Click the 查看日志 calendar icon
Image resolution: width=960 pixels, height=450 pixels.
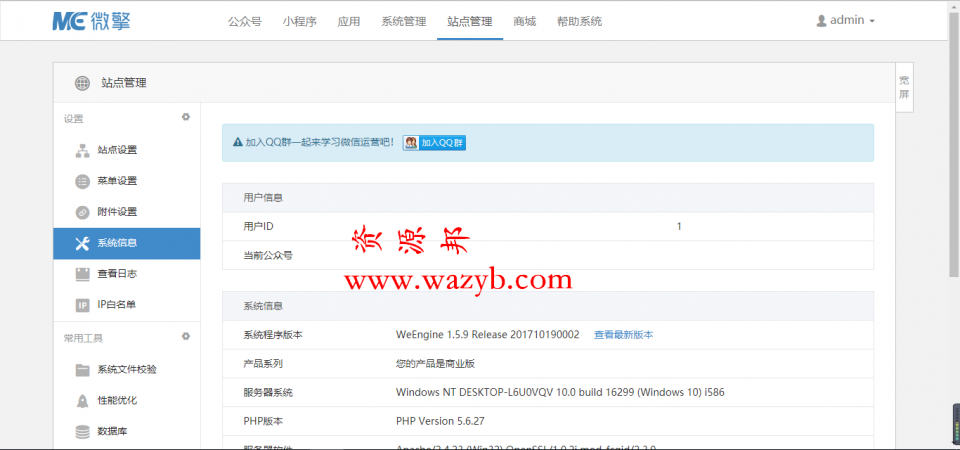point(82,274)
